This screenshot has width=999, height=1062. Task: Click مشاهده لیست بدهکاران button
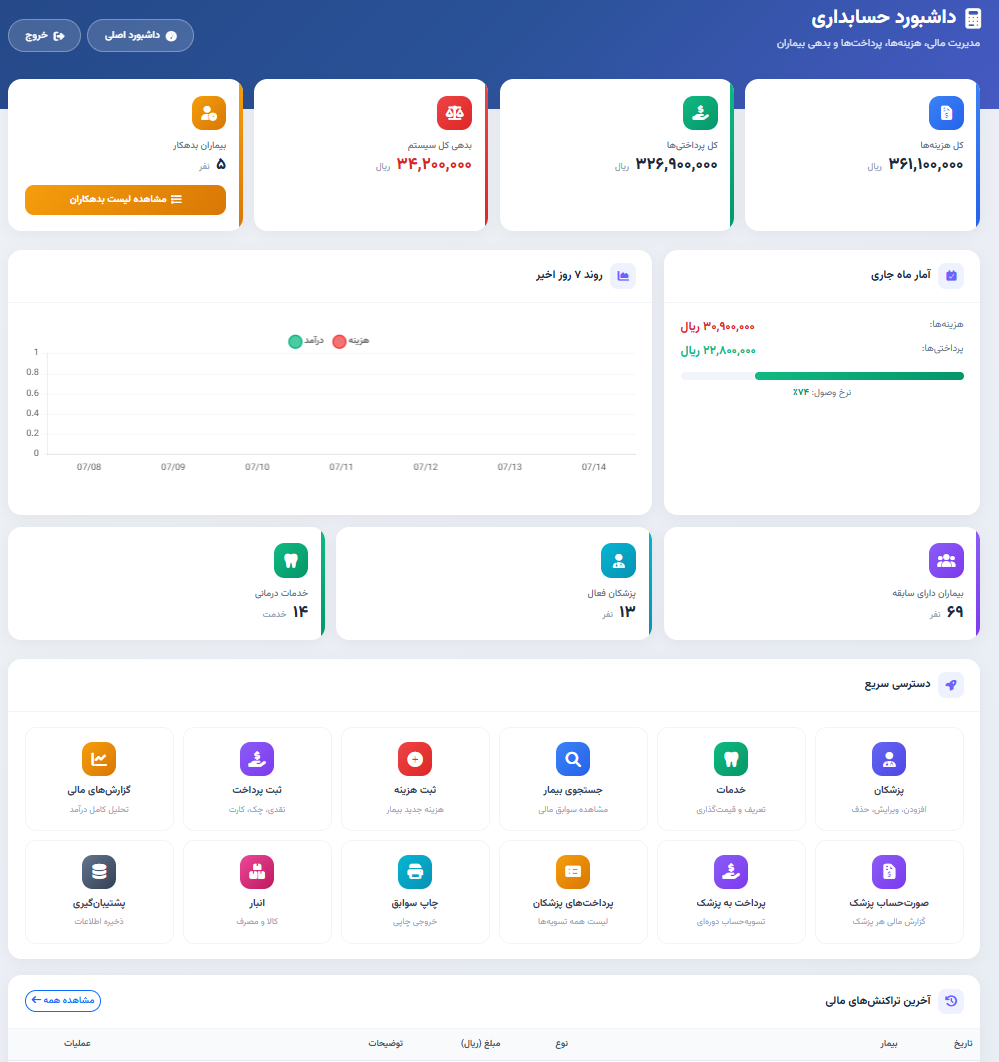(x=125, y=200)
